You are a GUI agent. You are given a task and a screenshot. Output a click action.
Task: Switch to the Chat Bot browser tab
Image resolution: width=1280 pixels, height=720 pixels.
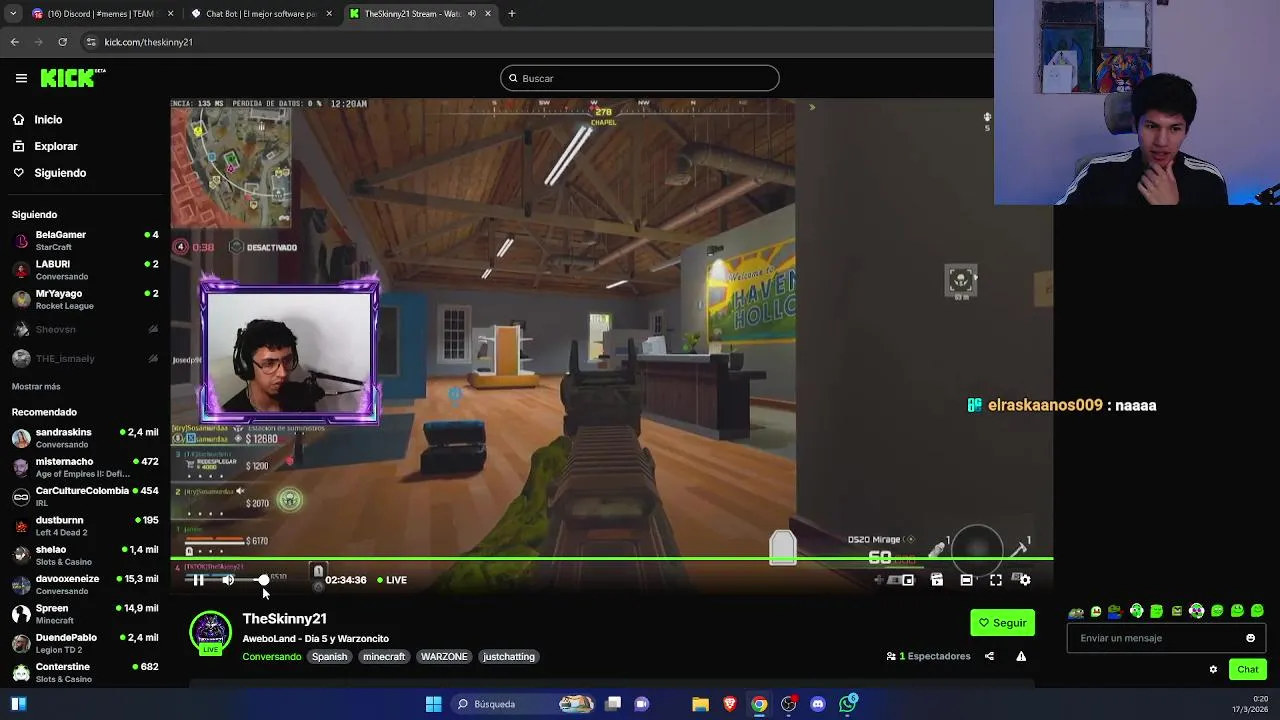(x=262, y=14)
